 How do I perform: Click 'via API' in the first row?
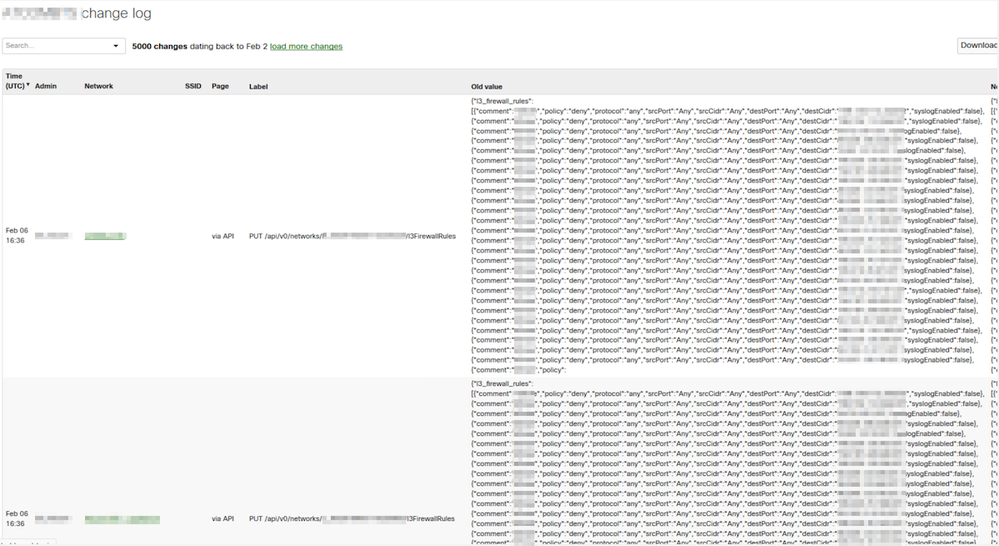click(222, 236)
